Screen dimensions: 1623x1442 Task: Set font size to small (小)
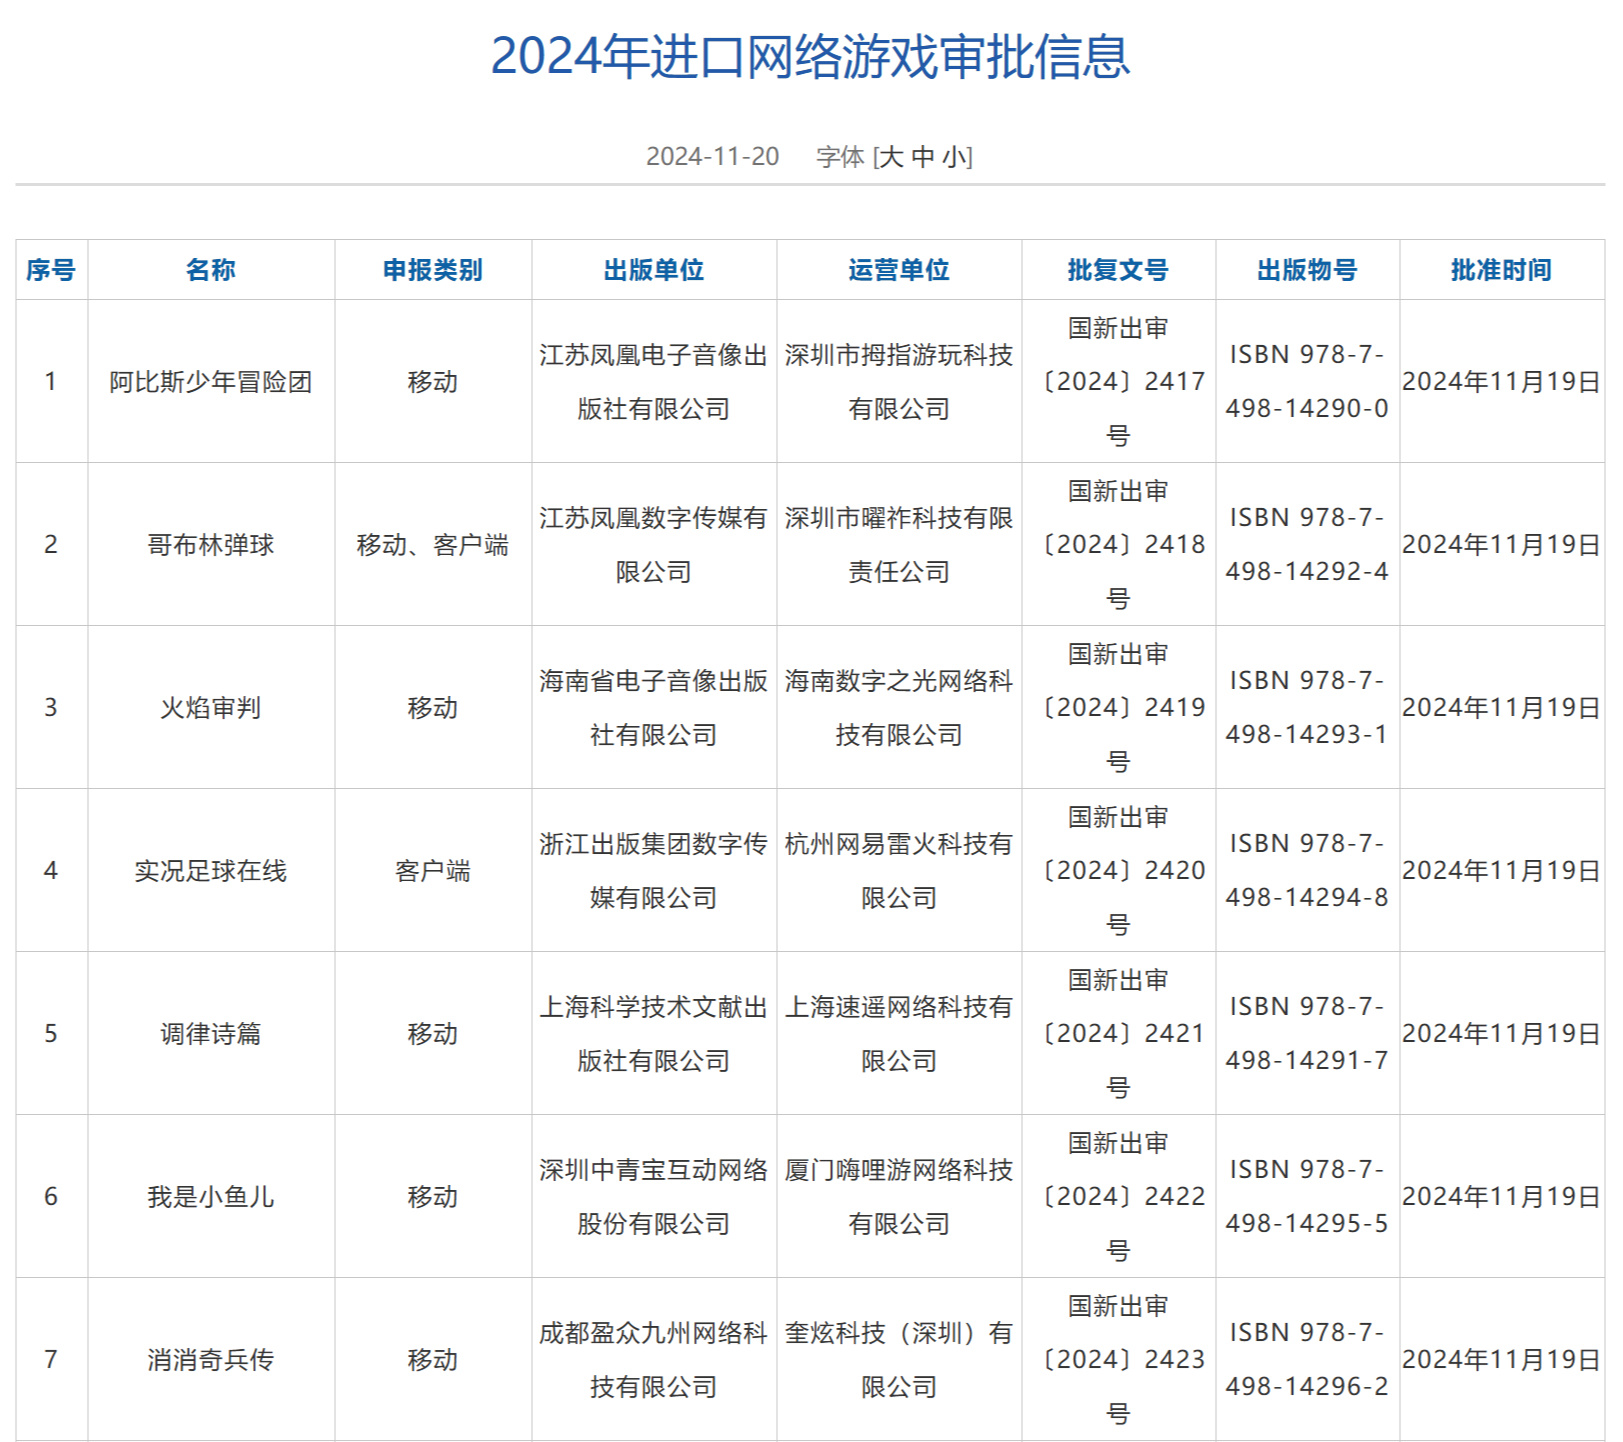[x=954, y=157]
